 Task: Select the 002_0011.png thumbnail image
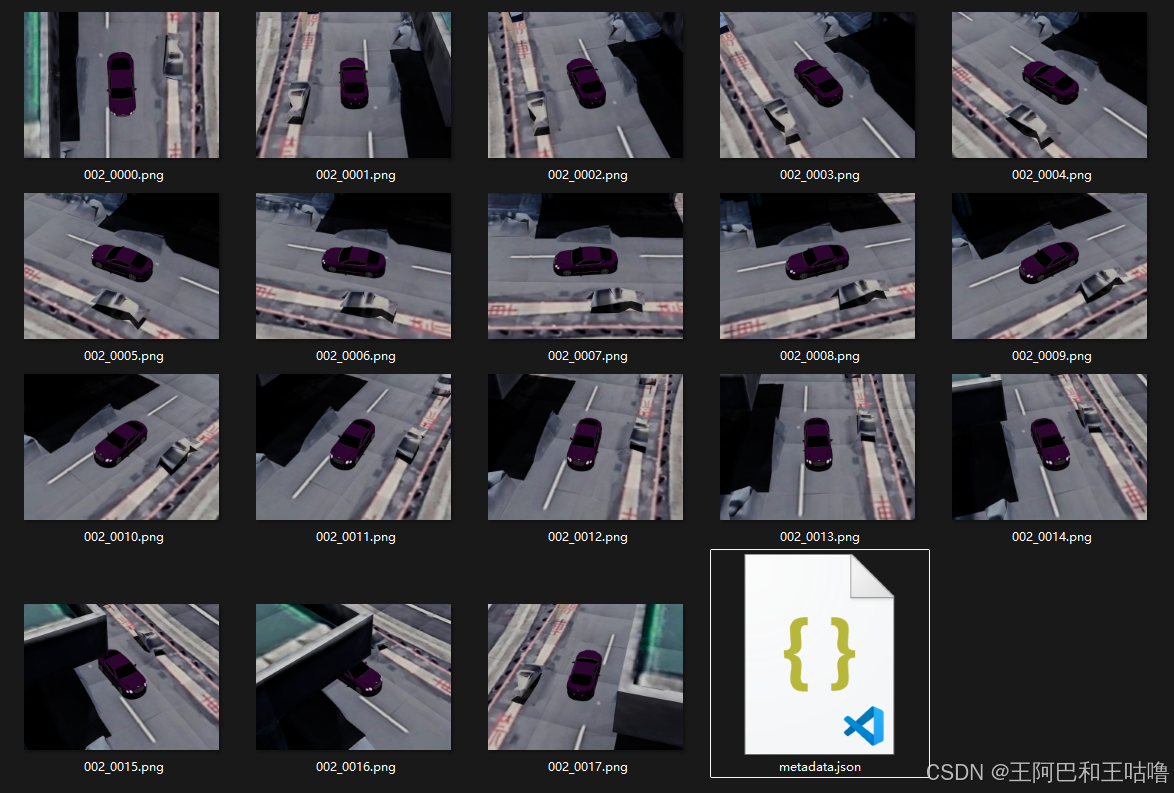pos(353,447)
